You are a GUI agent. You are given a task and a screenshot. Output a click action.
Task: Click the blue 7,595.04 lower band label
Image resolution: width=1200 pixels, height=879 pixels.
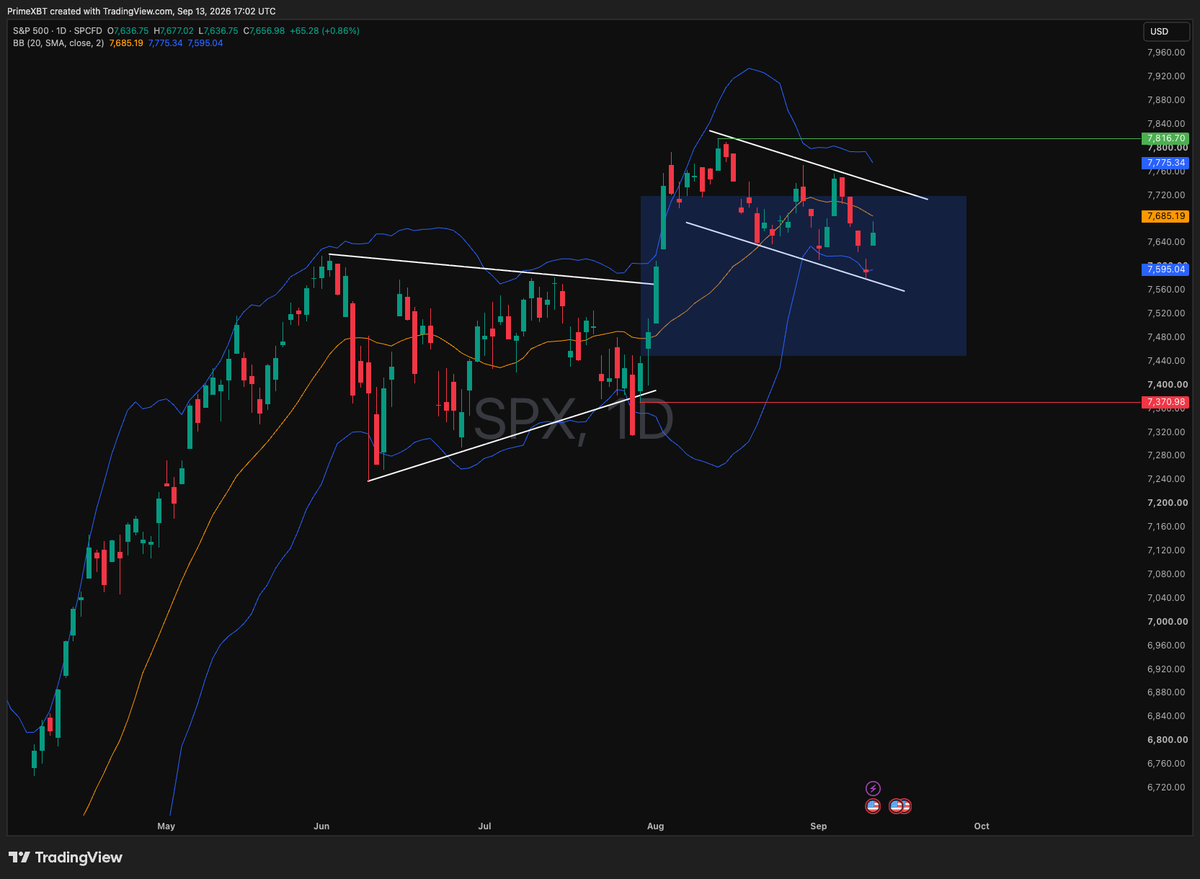(1164, 269)
